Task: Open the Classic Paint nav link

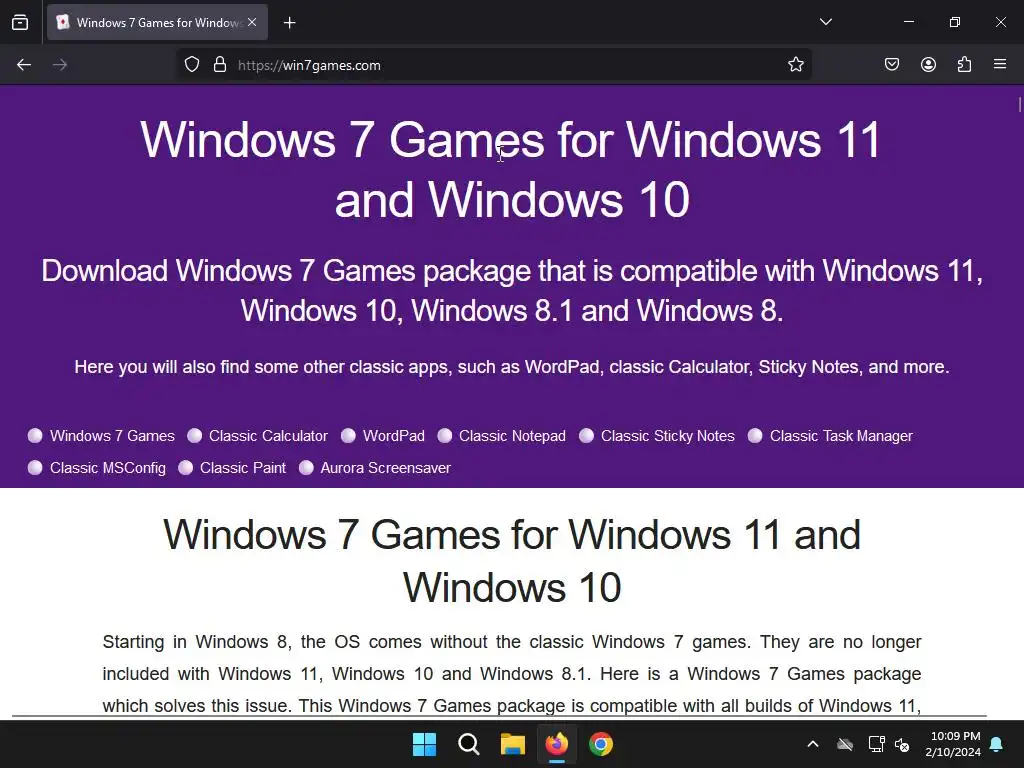Action: click(243, 468)
